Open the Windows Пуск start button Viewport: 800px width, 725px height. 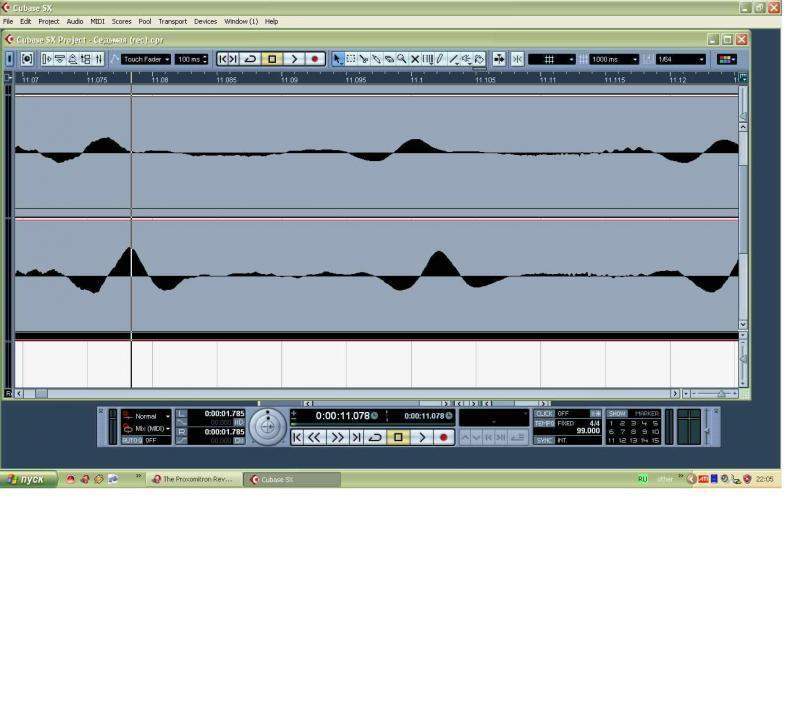[x=28, y=479]
